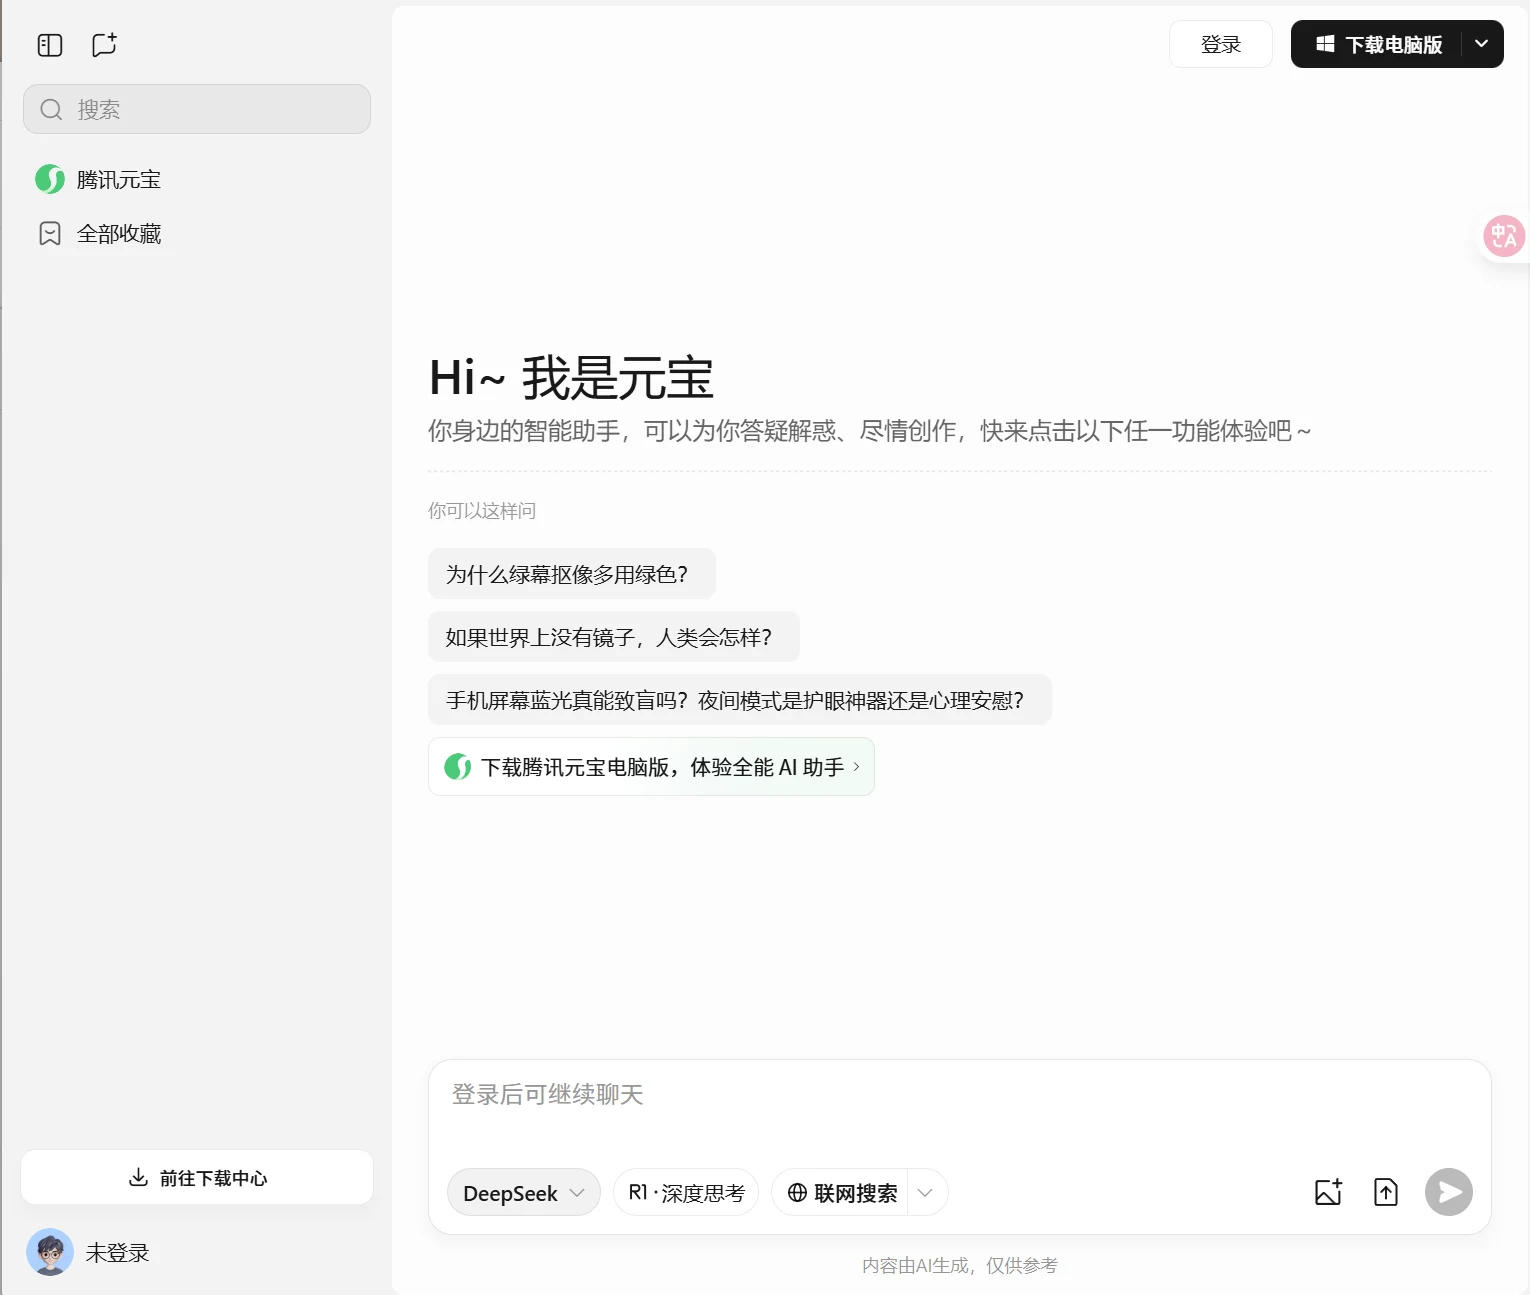The image size is (1530, 1295).
Task: Select the 手机屏幕蓝光 suggested question
Action: pos(740,700)
